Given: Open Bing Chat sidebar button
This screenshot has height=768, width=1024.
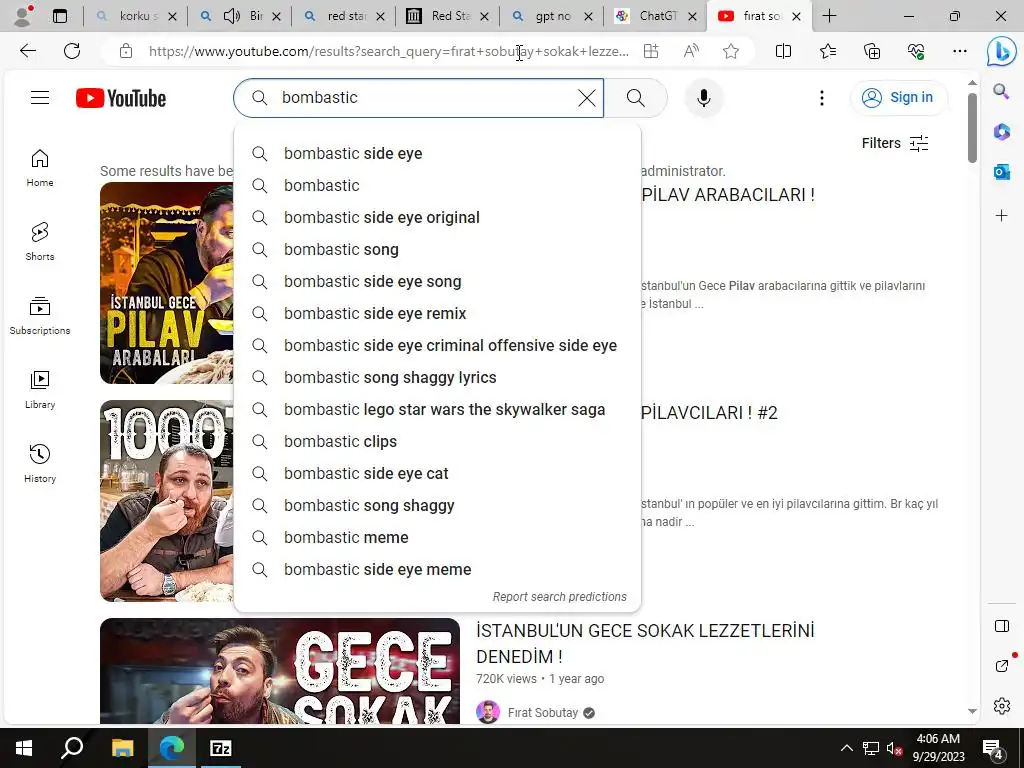Looking at the screenshot, I should click(1001, 52).
